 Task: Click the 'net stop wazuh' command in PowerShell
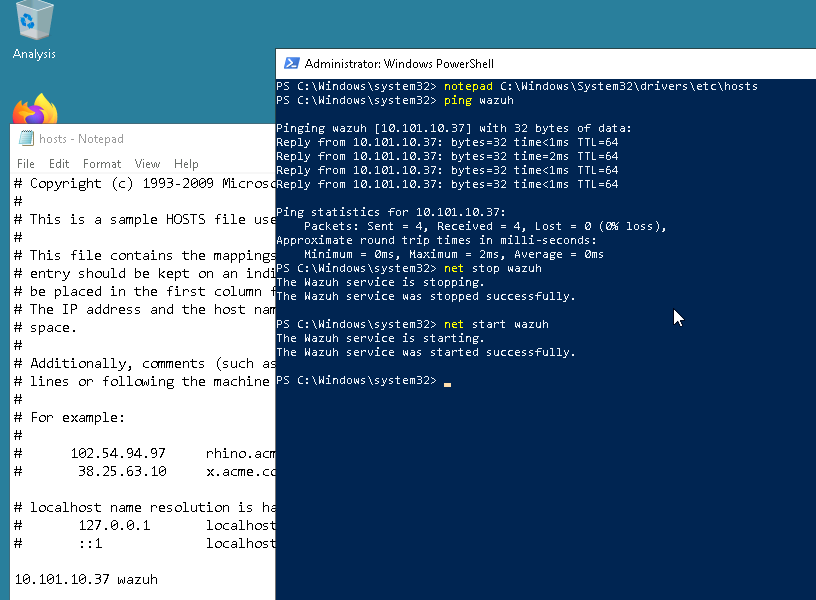click(x=493, y=269)
